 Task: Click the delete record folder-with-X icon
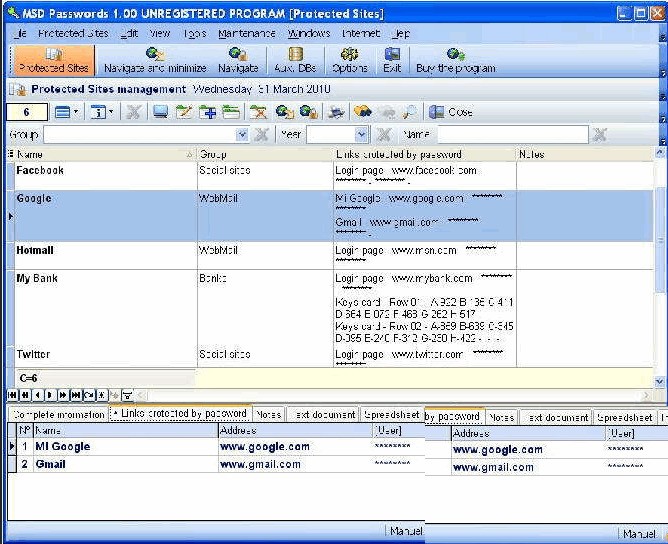click(258, 112)
